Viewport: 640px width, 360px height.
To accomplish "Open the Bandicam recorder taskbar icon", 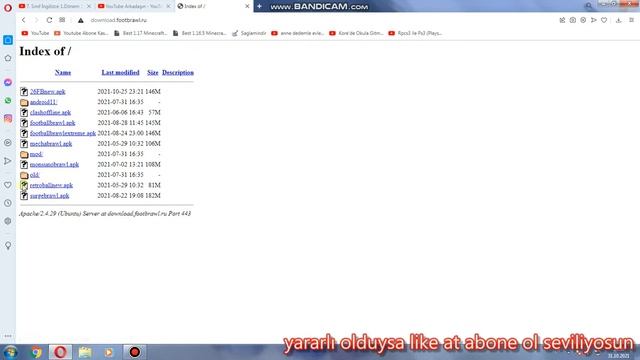I will click(135, 352).
